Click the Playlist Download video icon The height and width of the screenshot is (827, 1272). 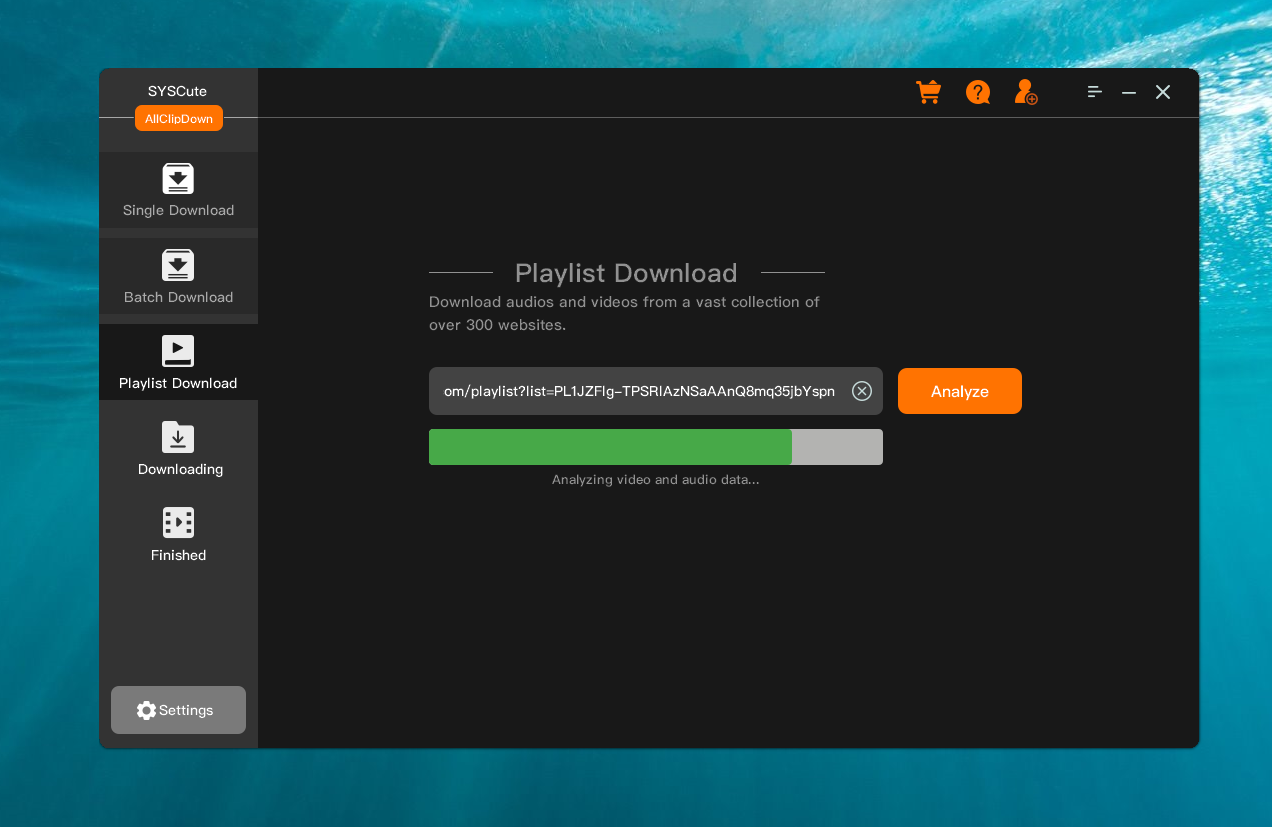(x=178, y=351)
